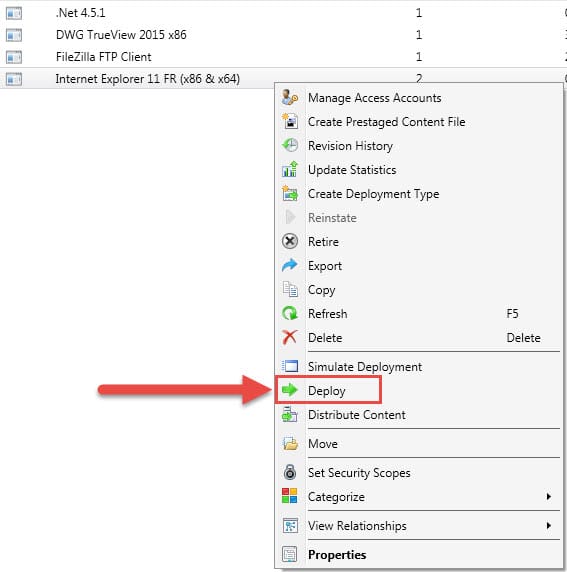Open View Relationships menu entry
This screenshot has width=567, height=572.
pos(357,526)
